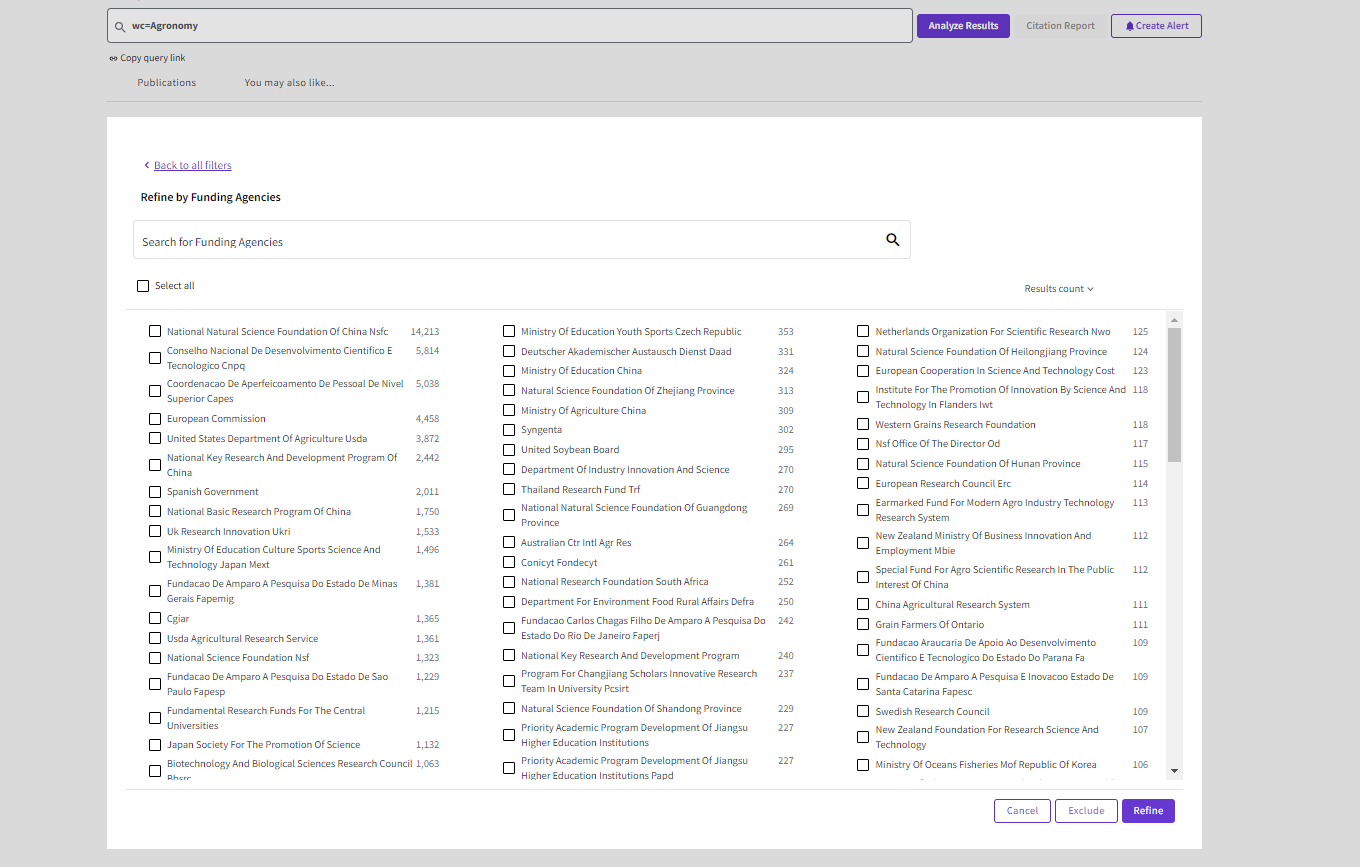Open the You may also like tab

click(x=290, y=83)
